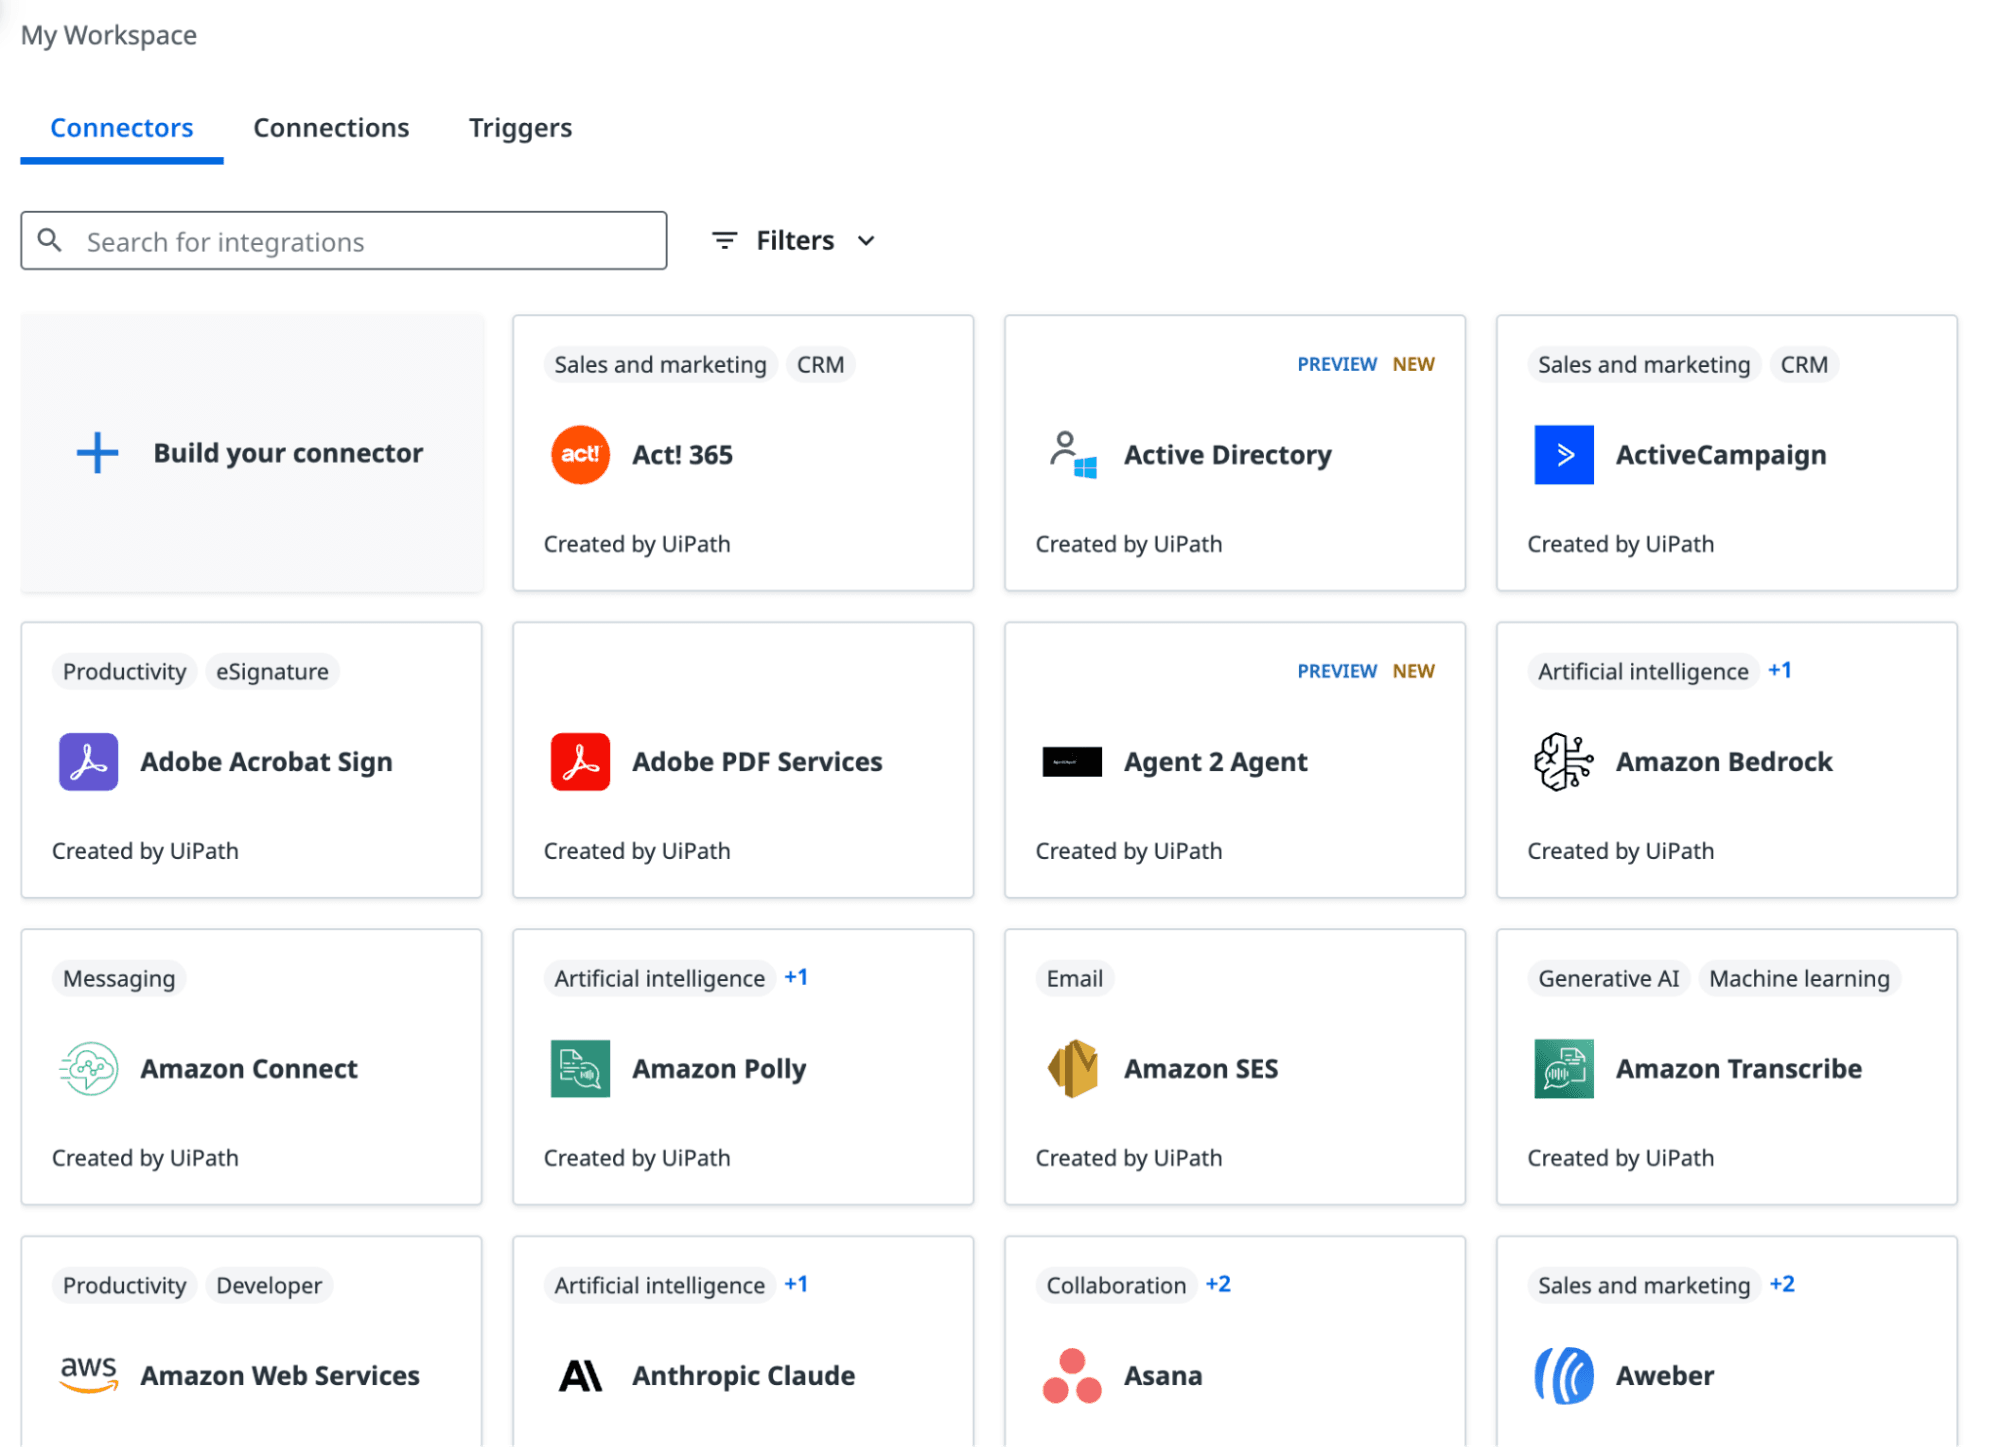
Task: Click the Agent 2 Agent black logo
Action: pos(1072,761)
